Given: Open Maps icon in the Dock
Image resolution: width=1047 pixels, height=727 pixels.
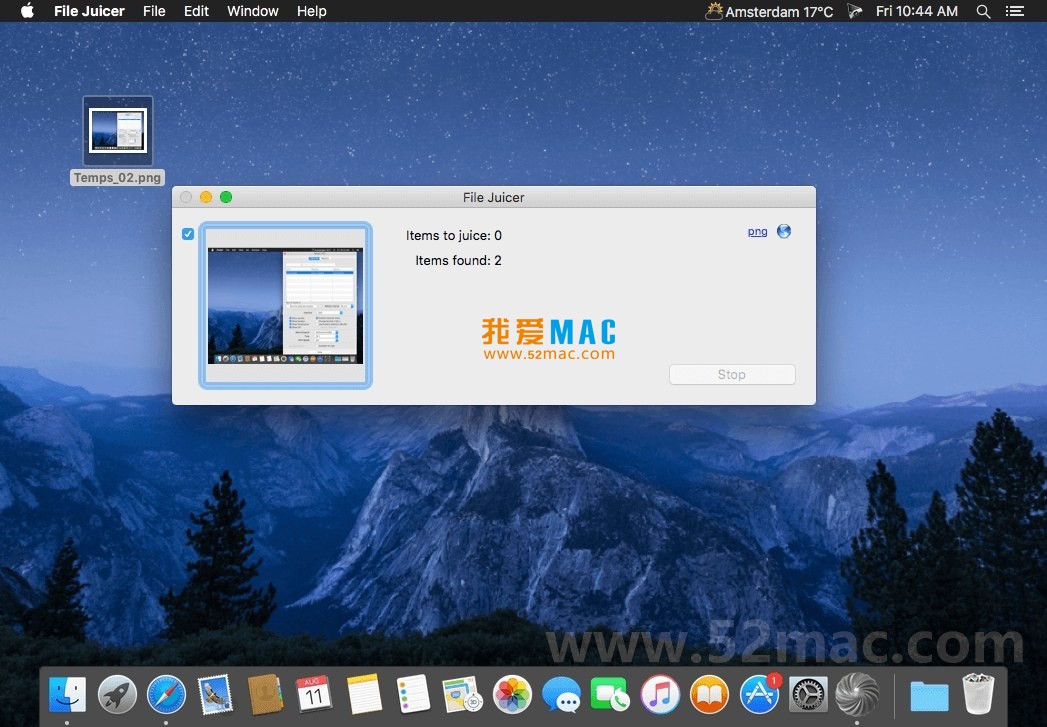Looking at the screenshot, I should pos(462,694).
